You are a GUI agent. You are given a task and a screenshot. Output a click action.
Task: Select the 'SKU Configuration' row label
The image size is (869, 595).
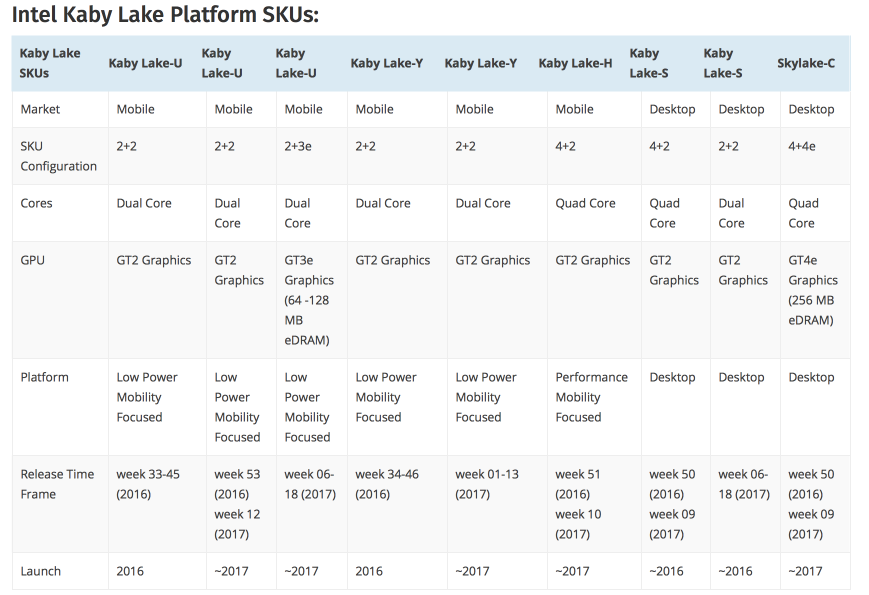(58, 156)
